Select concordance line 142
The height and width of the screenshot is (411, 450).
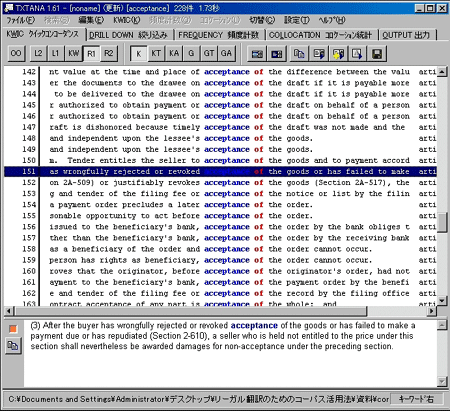[x=221, y=72]
